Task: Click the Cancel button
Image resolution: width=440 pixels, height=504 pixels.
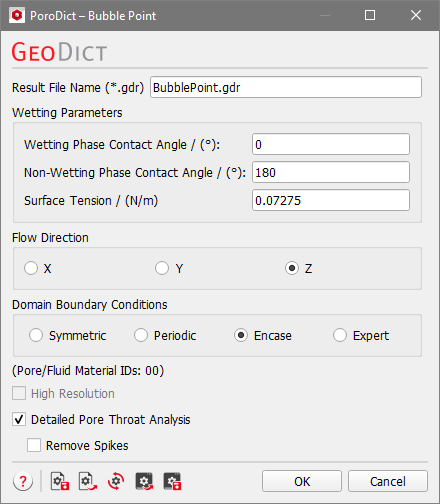Action: 388,481
